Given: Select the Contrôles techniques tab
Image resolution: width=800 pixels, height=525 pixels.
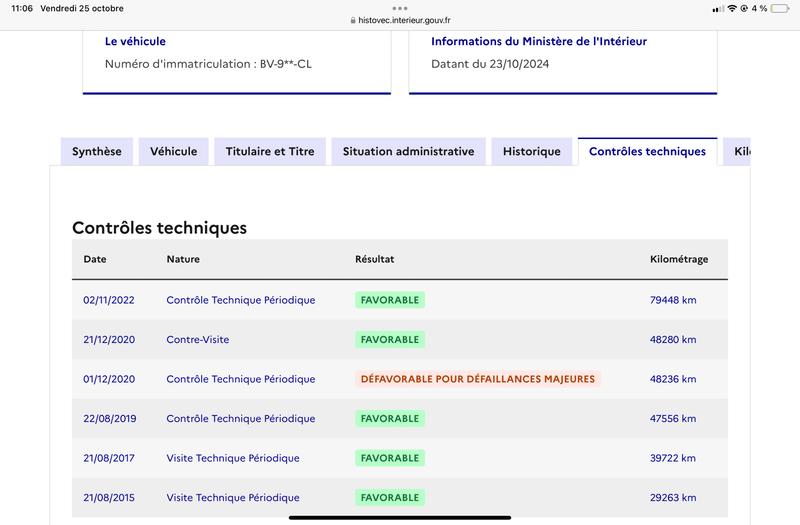Looking at the screenshot, I should [647, 152].
